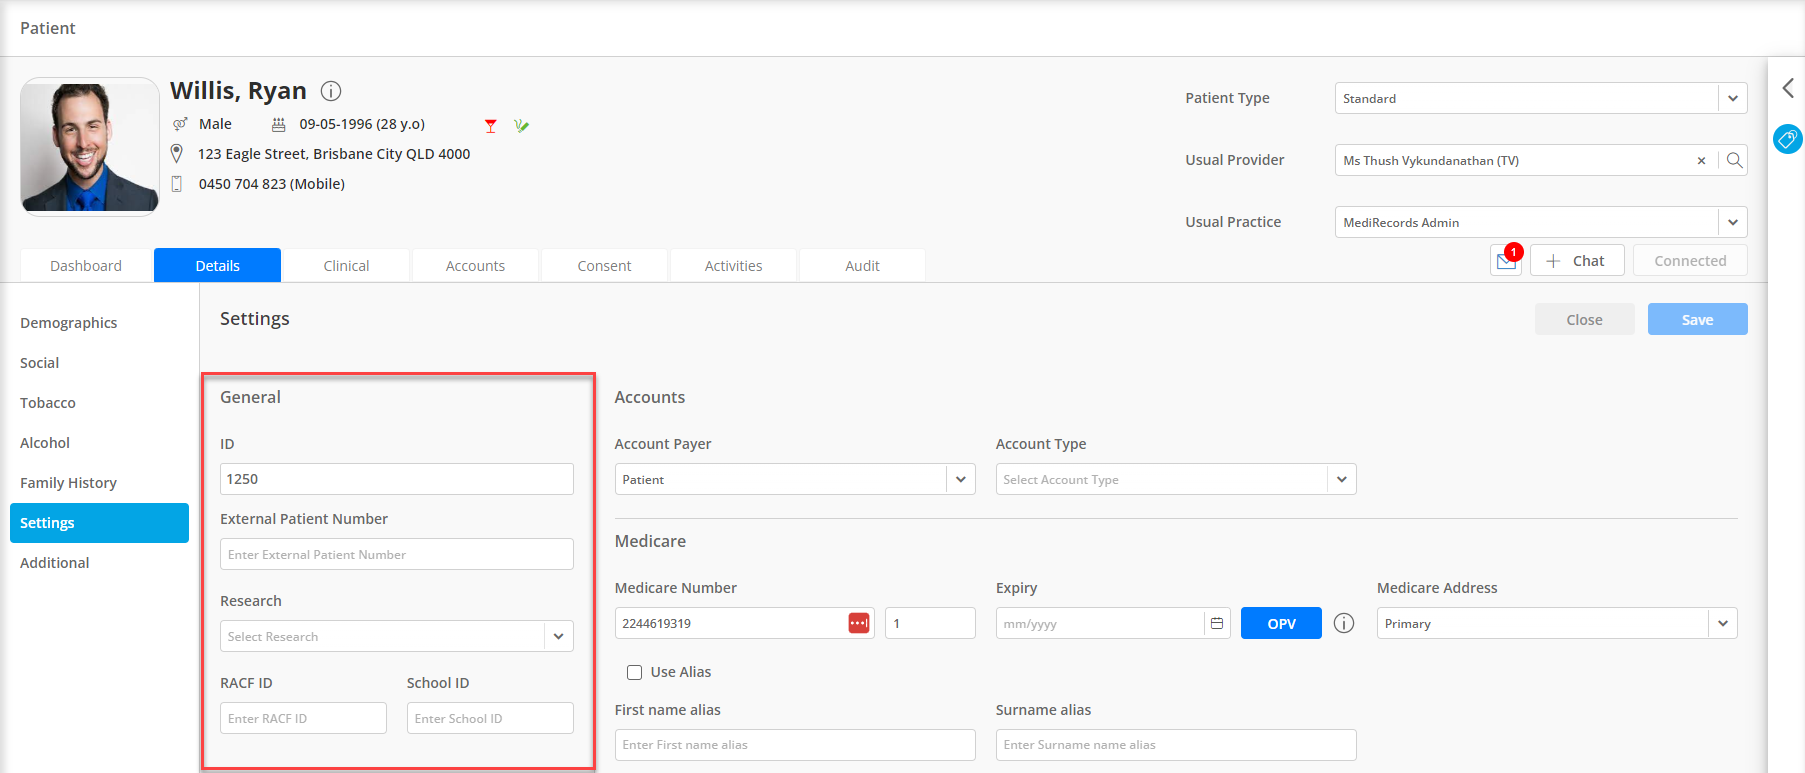Click the School ID input field
1805x773 pixels.
(x=490, y=718)
